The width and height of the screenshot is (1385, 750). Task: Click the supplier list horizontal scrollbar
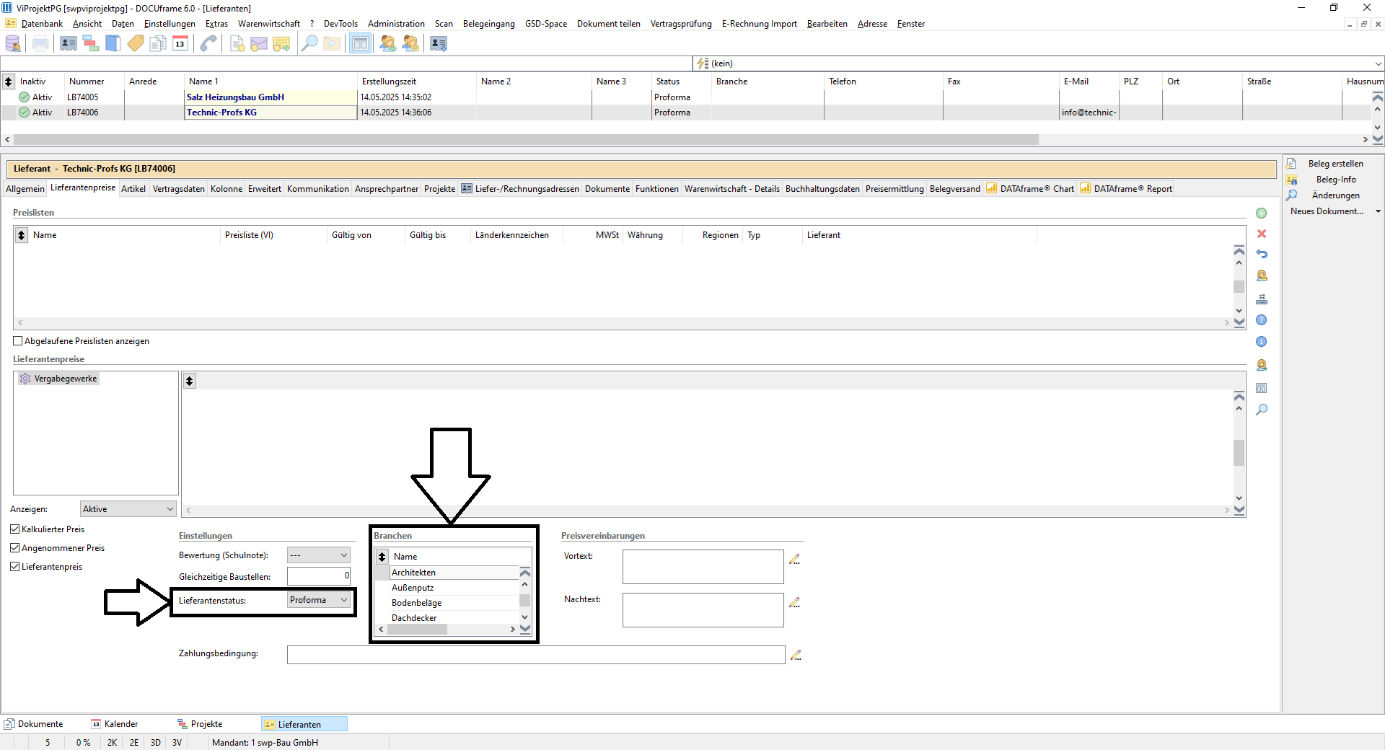[685, 139]
